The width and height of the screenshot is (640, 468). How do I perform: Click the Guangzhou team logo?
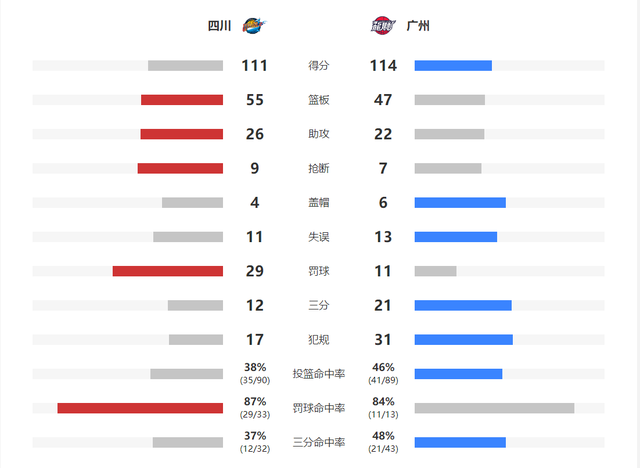pos(383,26)
